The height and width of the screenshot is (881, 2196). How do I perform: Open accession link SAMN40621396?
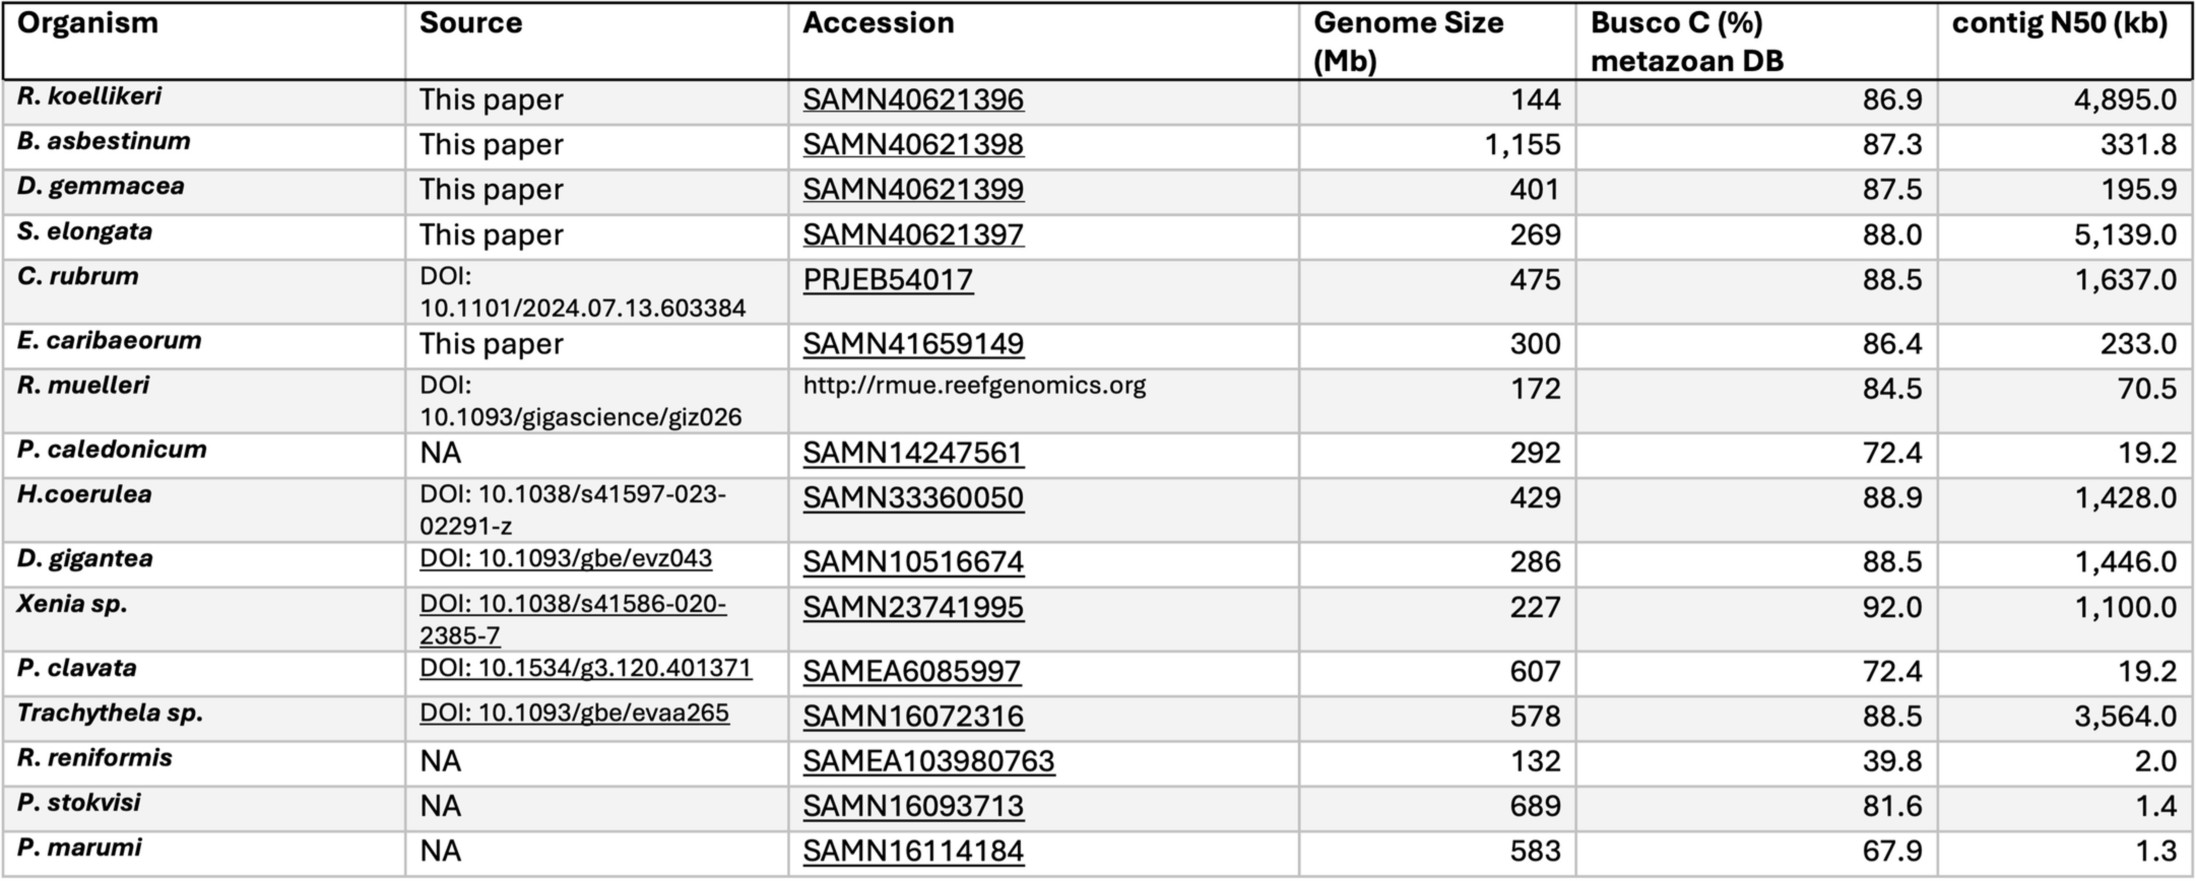pyautogui.click(x=913, y=100)
